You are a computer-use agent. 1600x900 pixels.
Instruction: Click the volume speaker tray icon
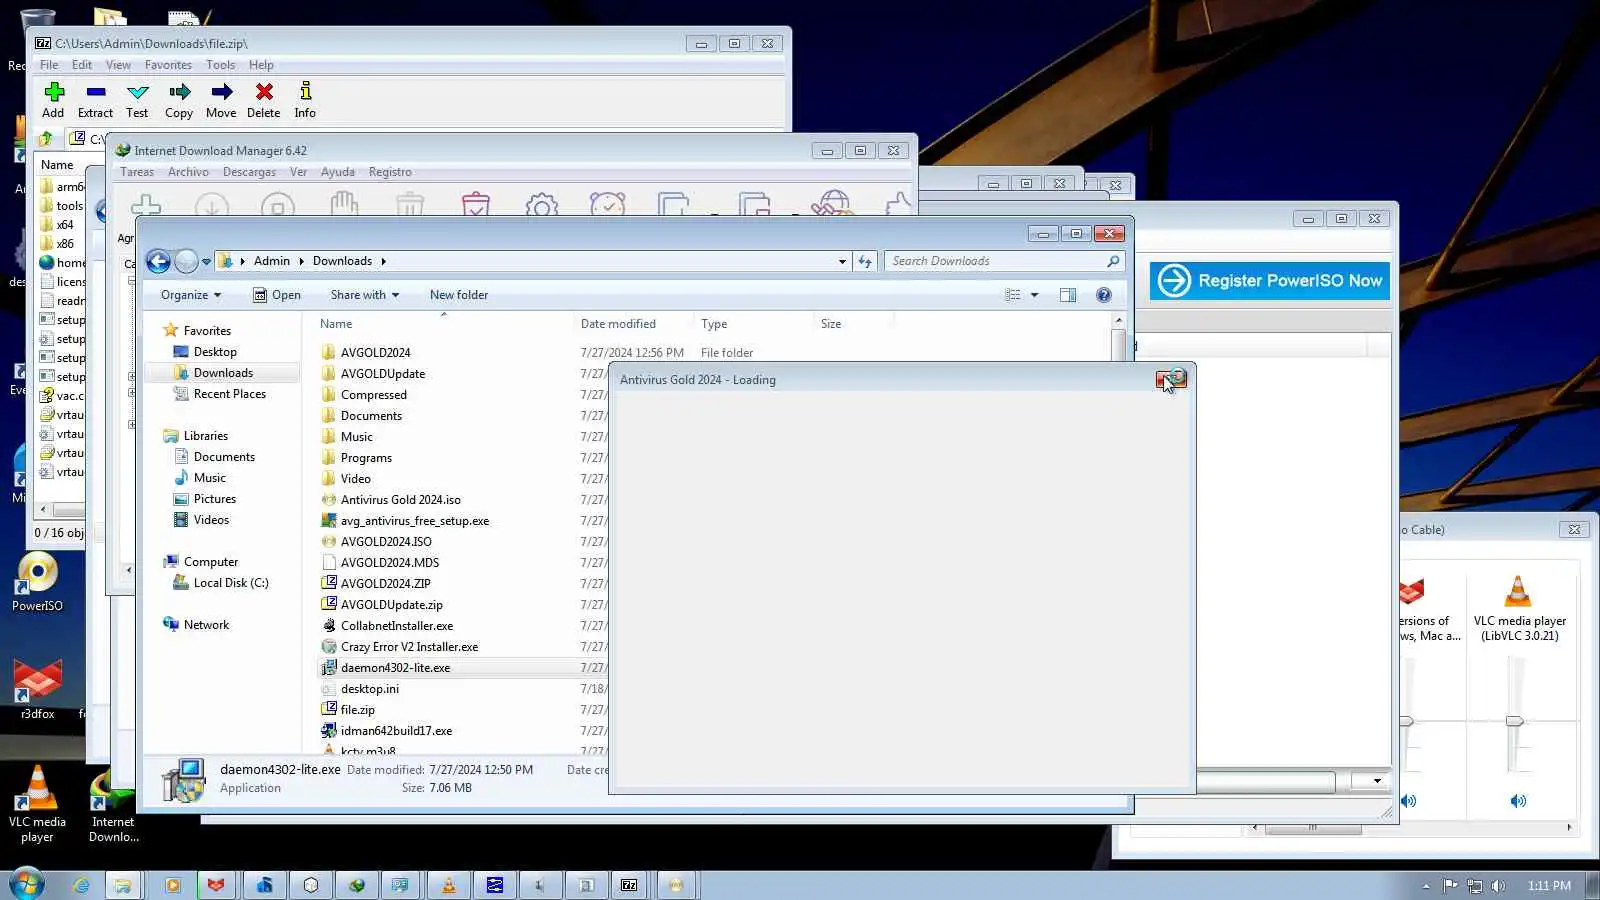point(1498,886)
